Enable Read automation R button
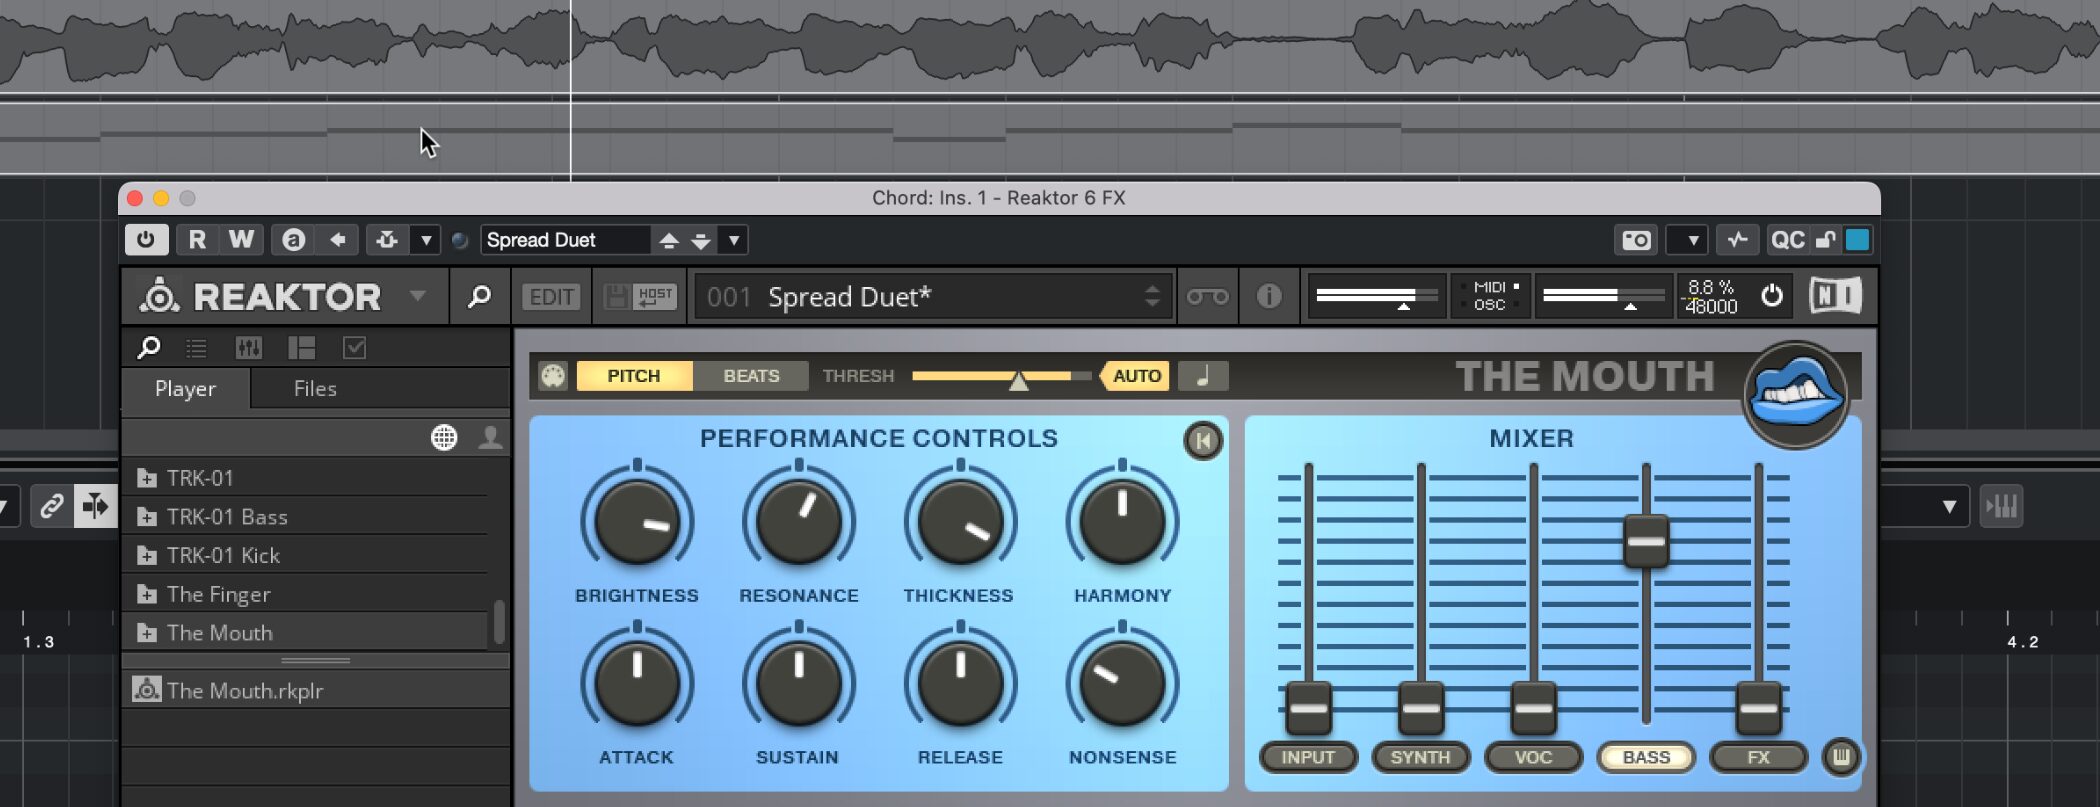2100x807 pixels. click(197, 240)
